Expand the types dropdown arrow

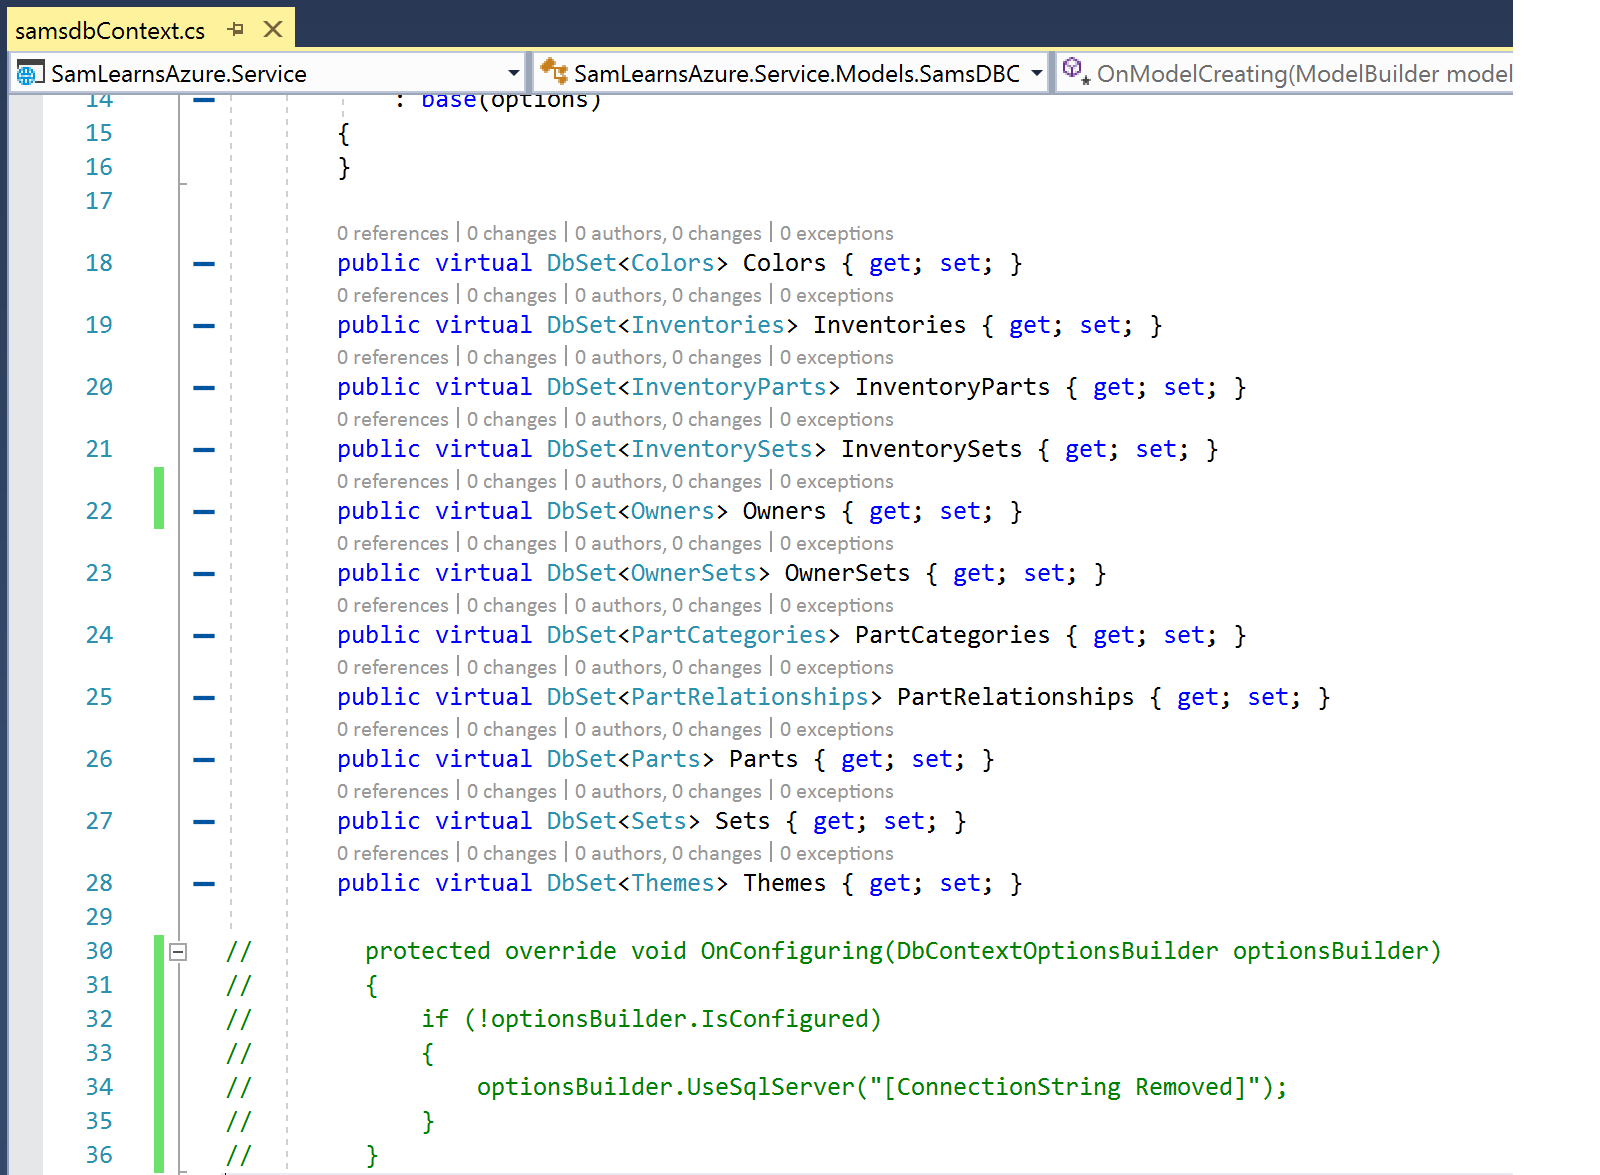(x=1036, y=73)
